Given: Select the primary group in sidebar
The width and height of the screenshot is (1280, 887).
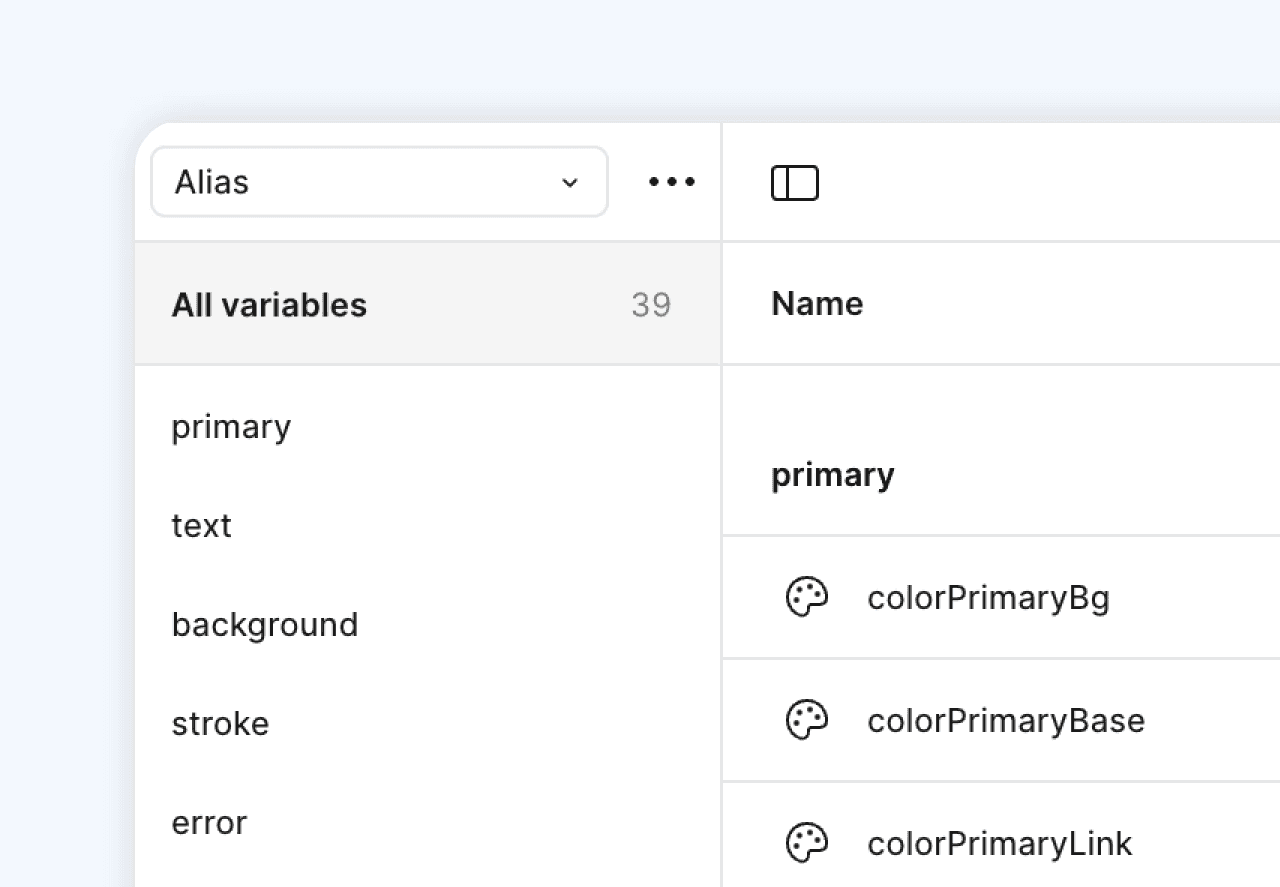Looking at the screenshot, I should click(x=231, y=427).
